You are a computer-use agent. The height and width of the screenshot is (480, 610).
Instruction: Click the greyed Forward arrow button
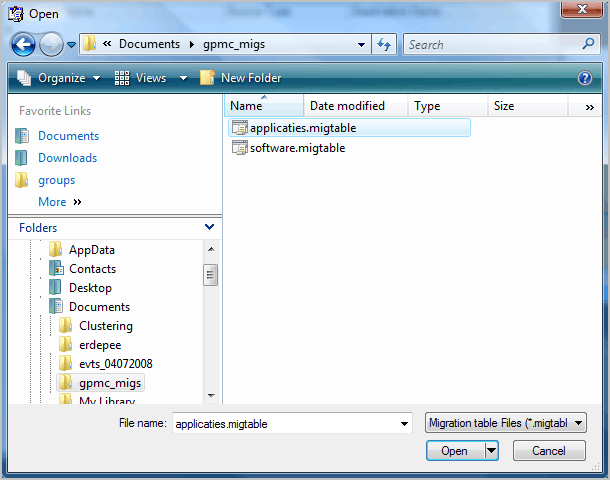(51, 45)
